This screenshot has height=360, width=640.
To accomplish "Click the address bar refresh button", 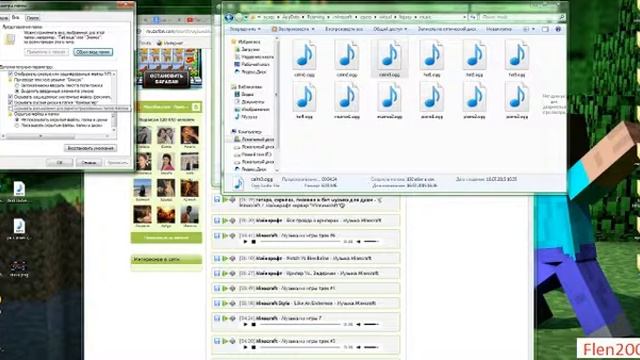I will 473,17.
